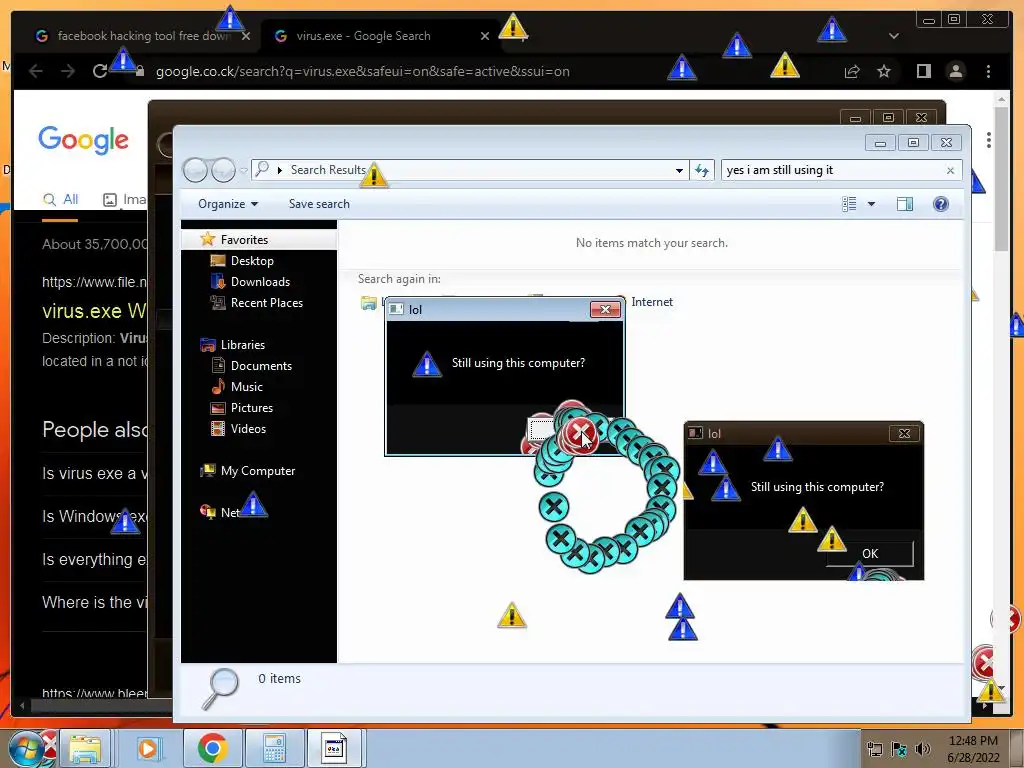
Task: Reload the Chrome page
Action: 100,71
